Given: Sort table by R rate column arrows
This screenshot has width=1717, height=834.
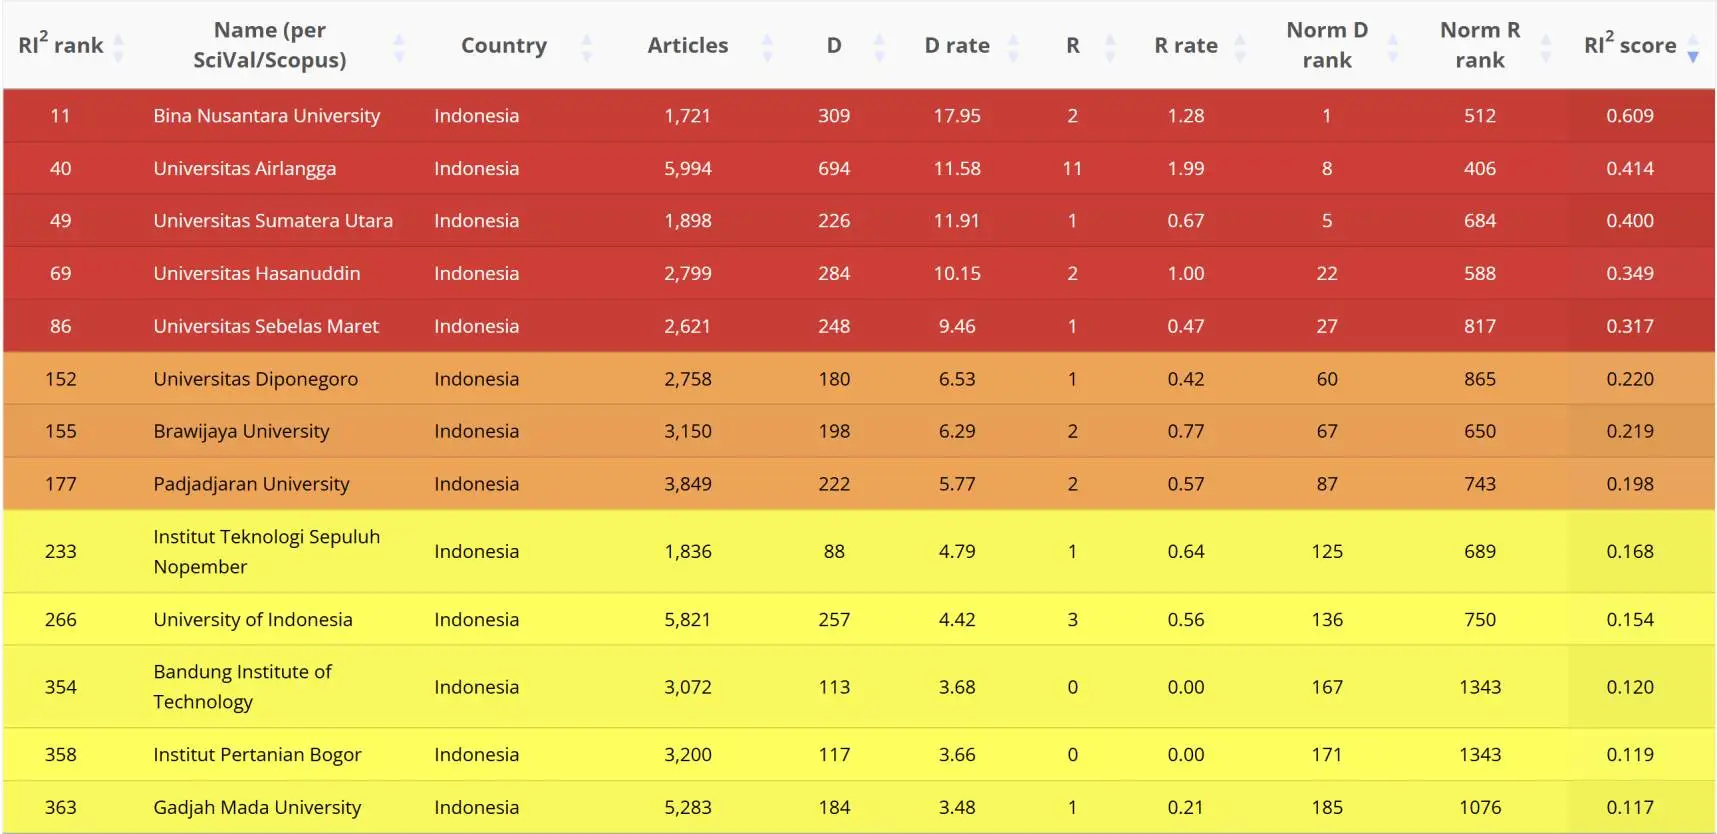Looking at the screenshot, I should [x=1240, y=46].
